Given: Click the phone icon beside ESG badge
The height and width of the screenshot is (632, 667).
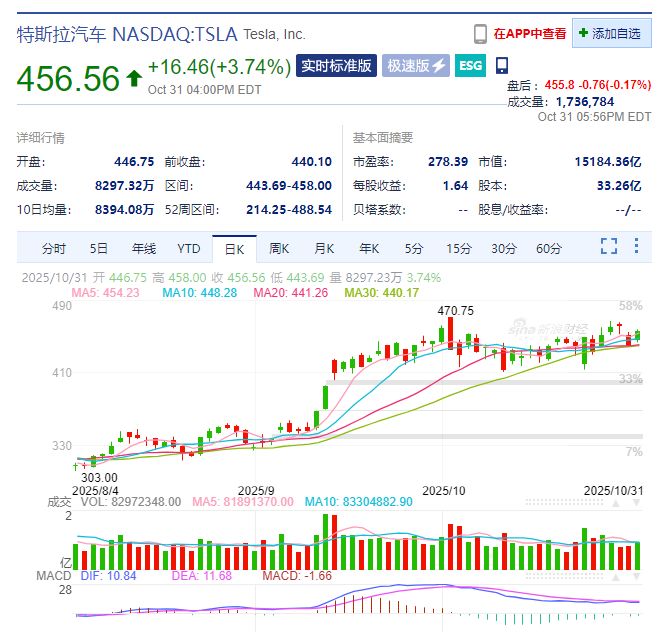Looking at the screenshot, I should pos(501,65).
